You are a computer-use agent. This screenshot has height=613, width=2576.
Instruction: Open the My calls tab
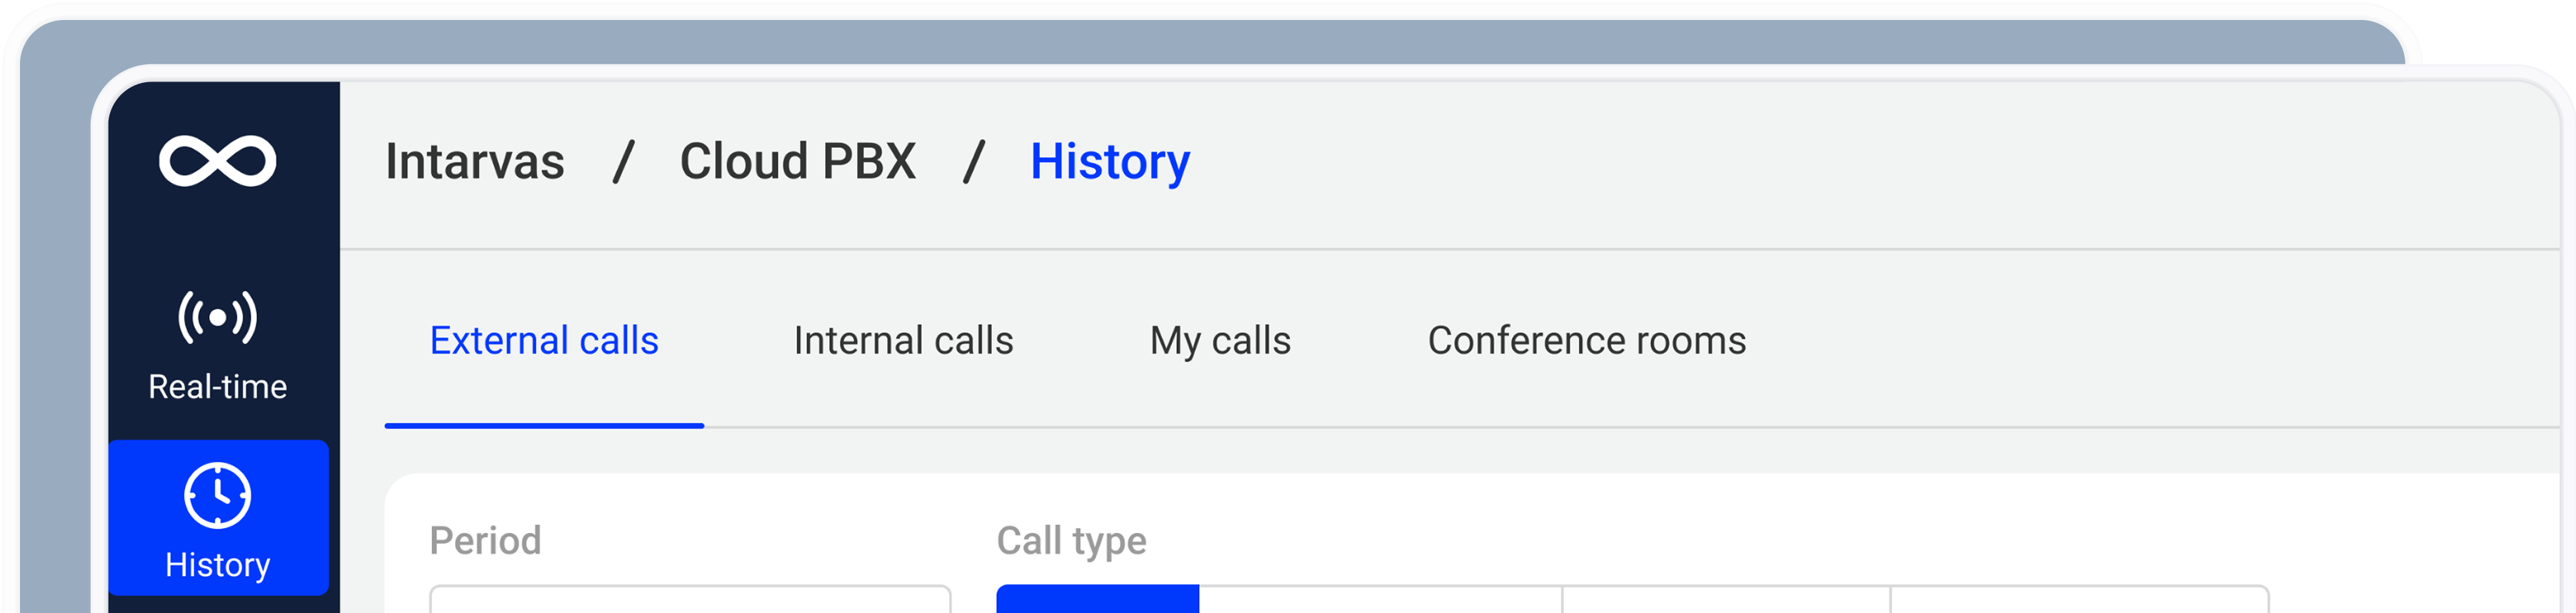click(1220, 341)
